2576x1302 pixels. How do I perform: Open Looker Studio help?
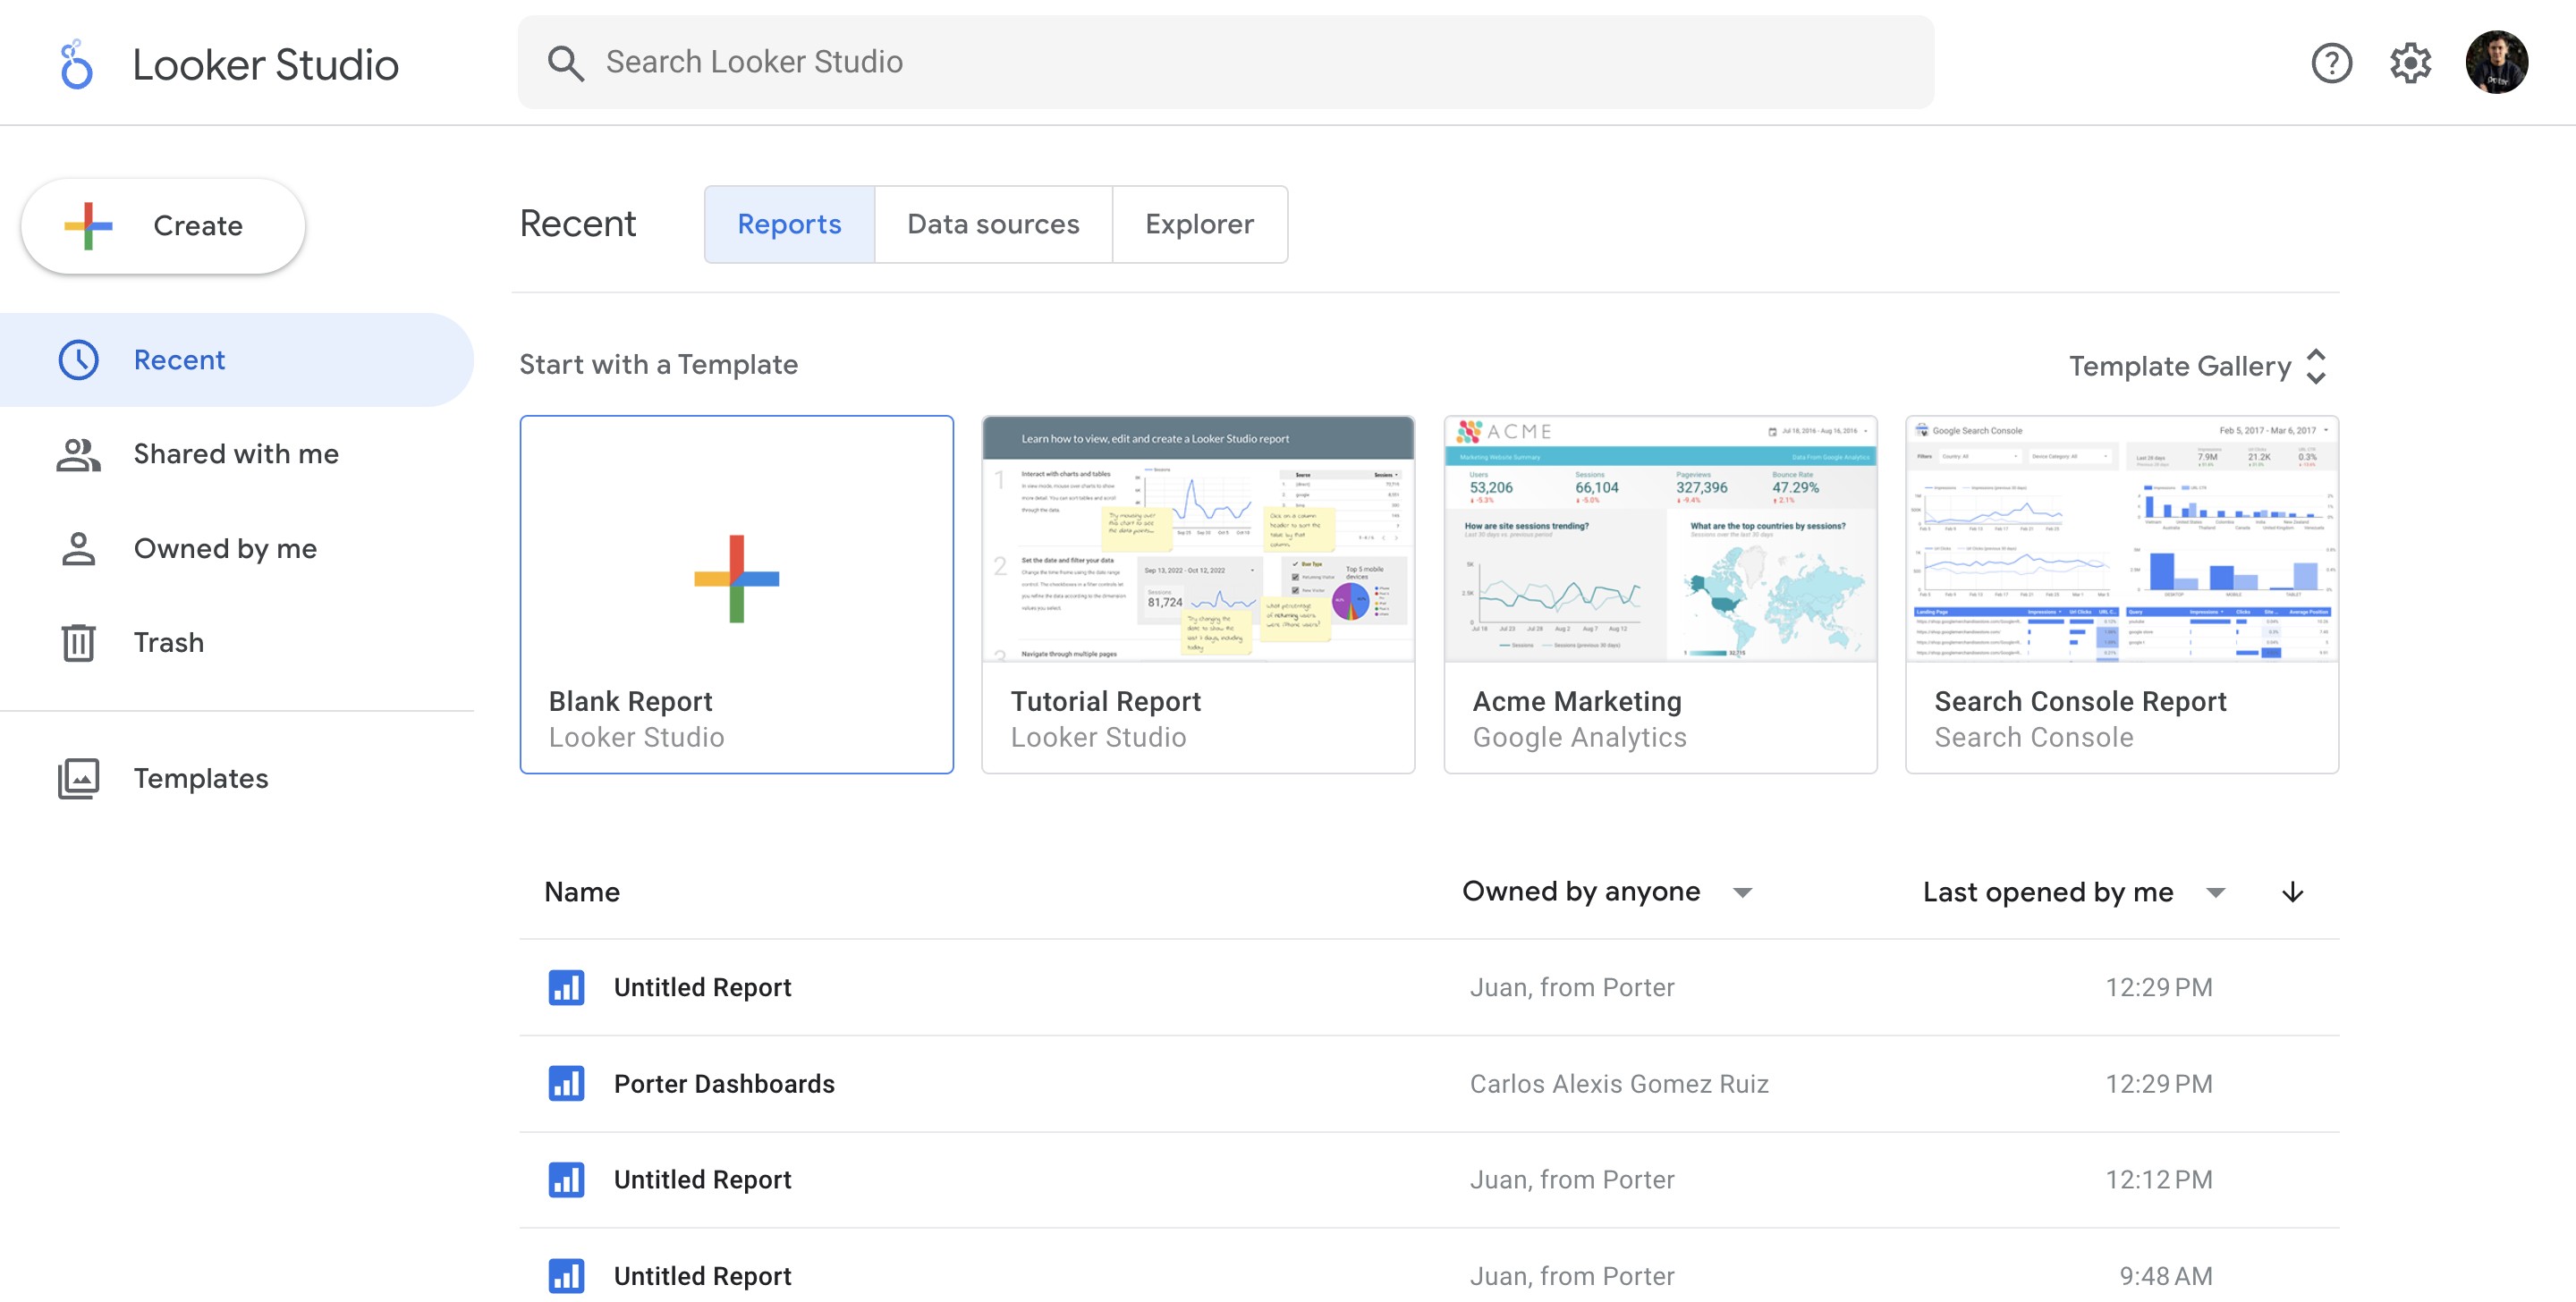2331,62
